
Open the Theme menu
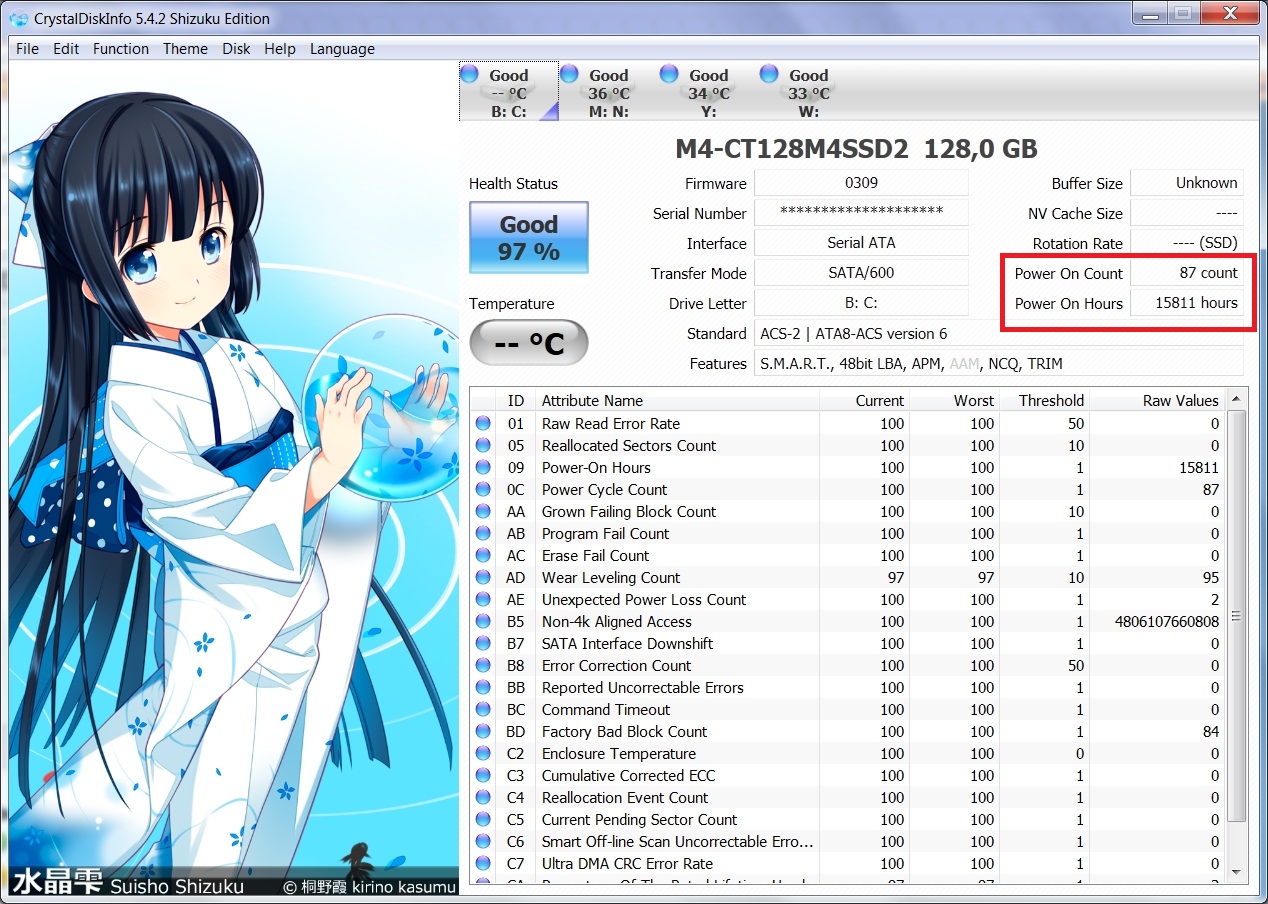(185, 48)
